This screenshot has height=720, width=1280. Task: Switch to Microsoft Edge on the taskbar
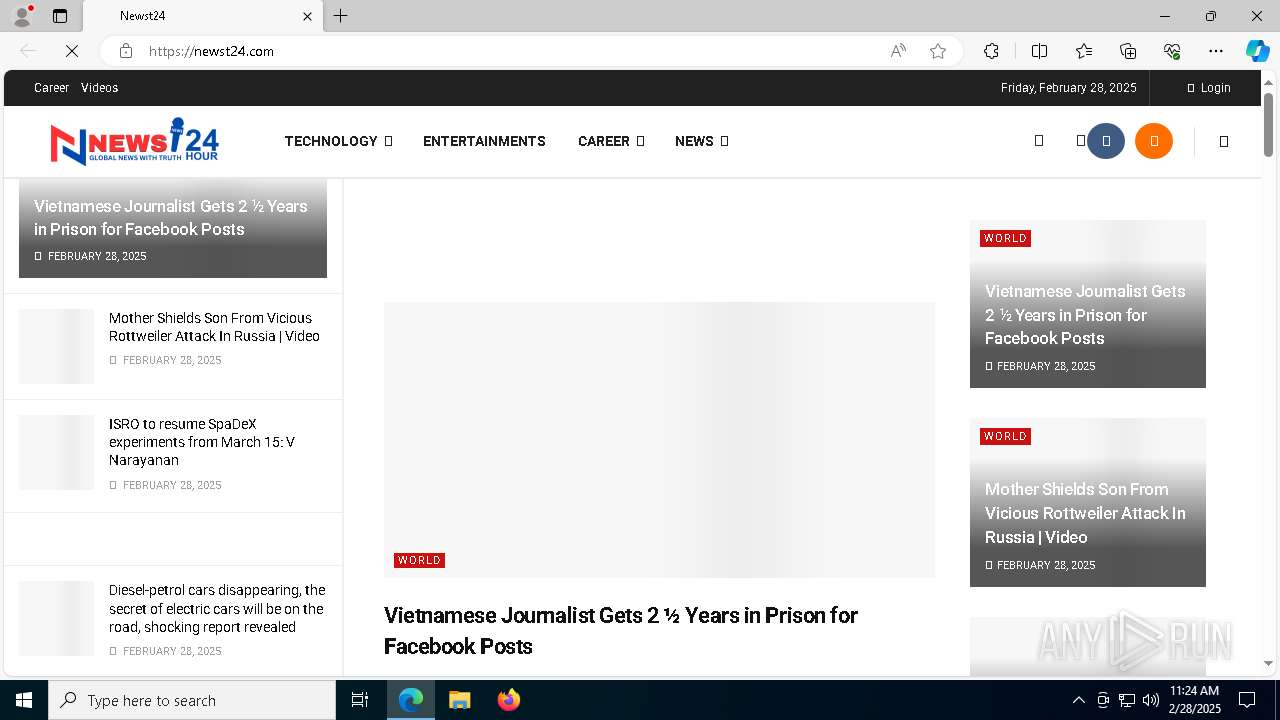coord(411,700)
